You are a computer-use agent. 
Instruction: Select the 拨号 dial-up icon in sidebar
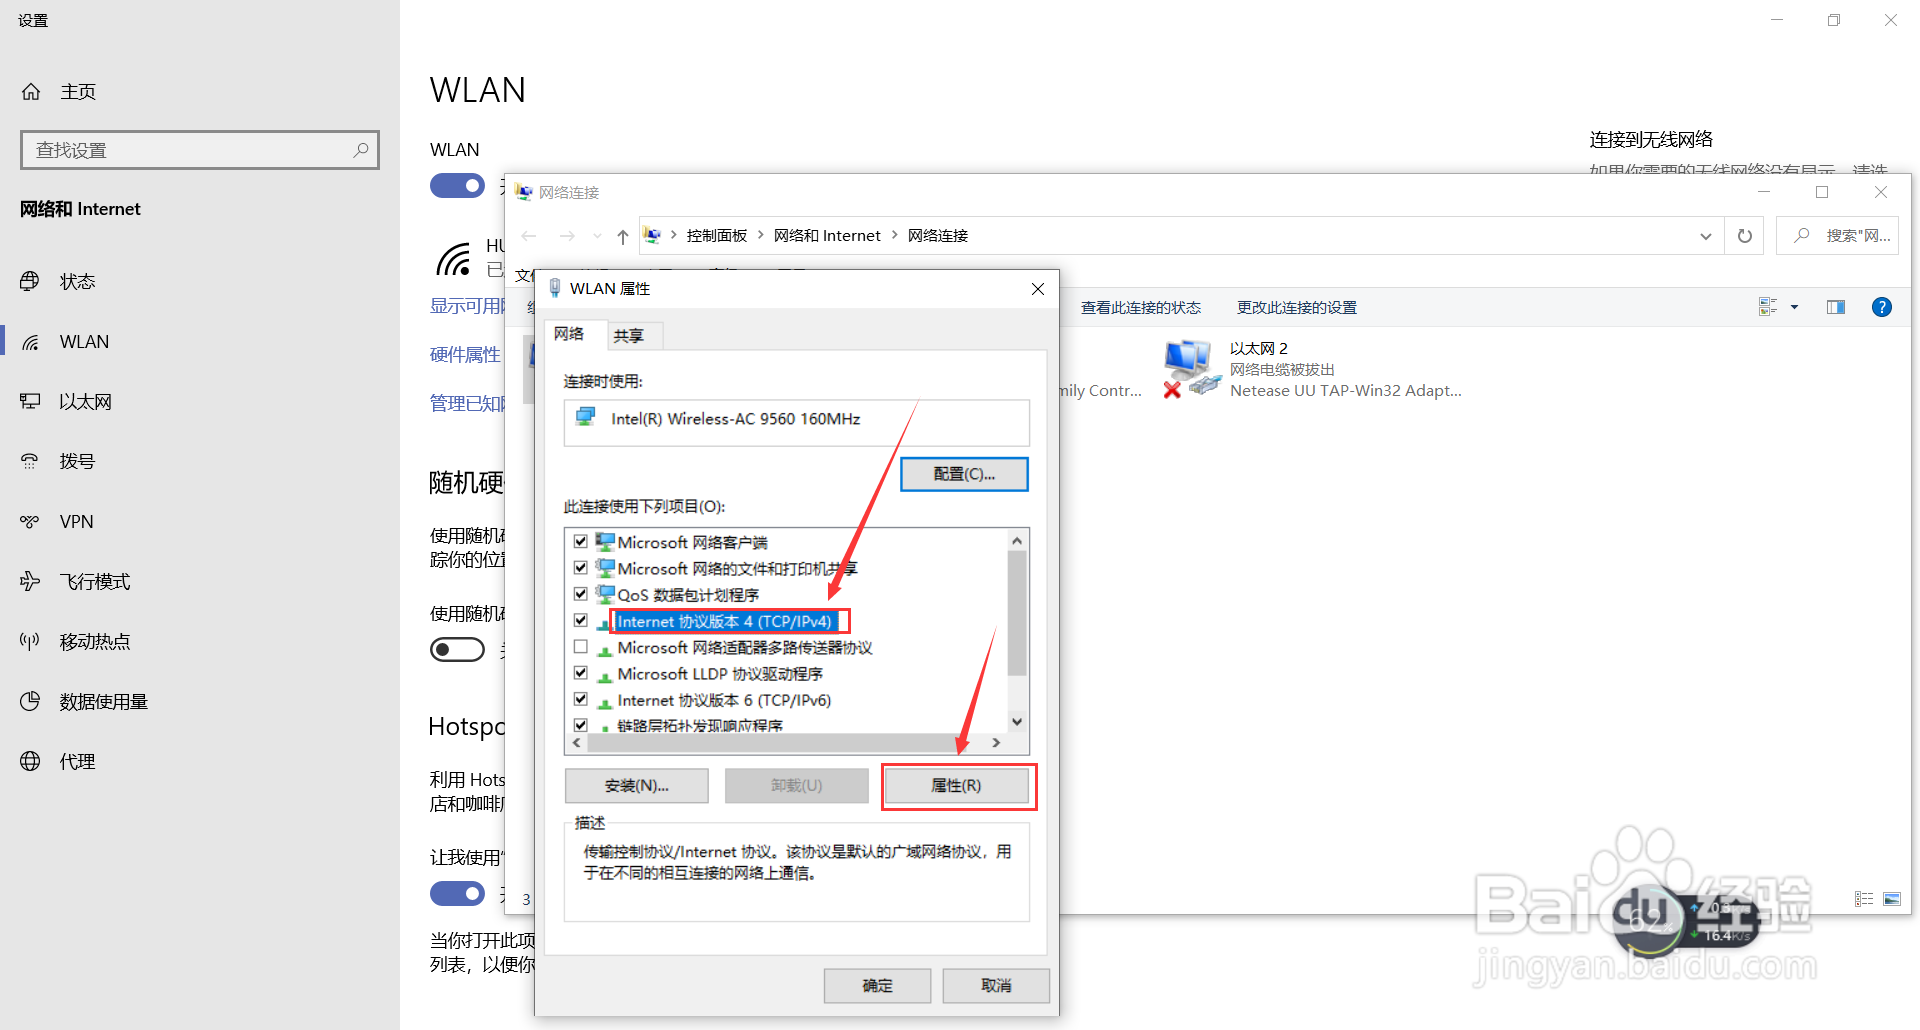click(x=30, y=462)
